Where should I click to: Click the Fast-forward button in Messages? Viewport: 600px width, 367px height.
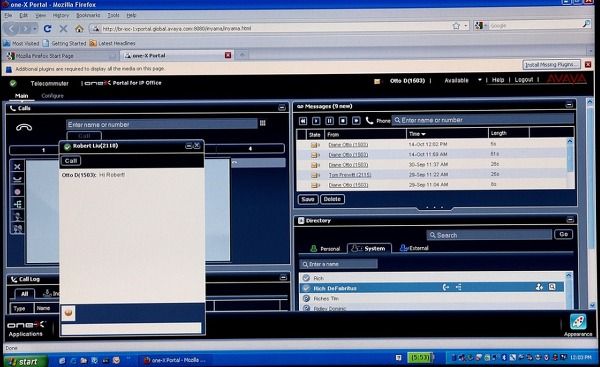point(356,121)
